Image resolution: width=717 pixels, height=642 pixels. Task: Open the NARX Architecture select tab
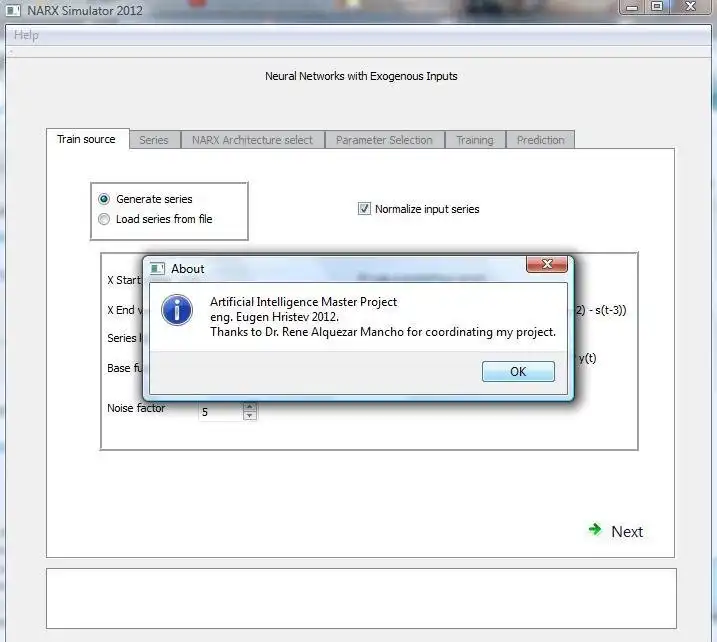[252, 140]
